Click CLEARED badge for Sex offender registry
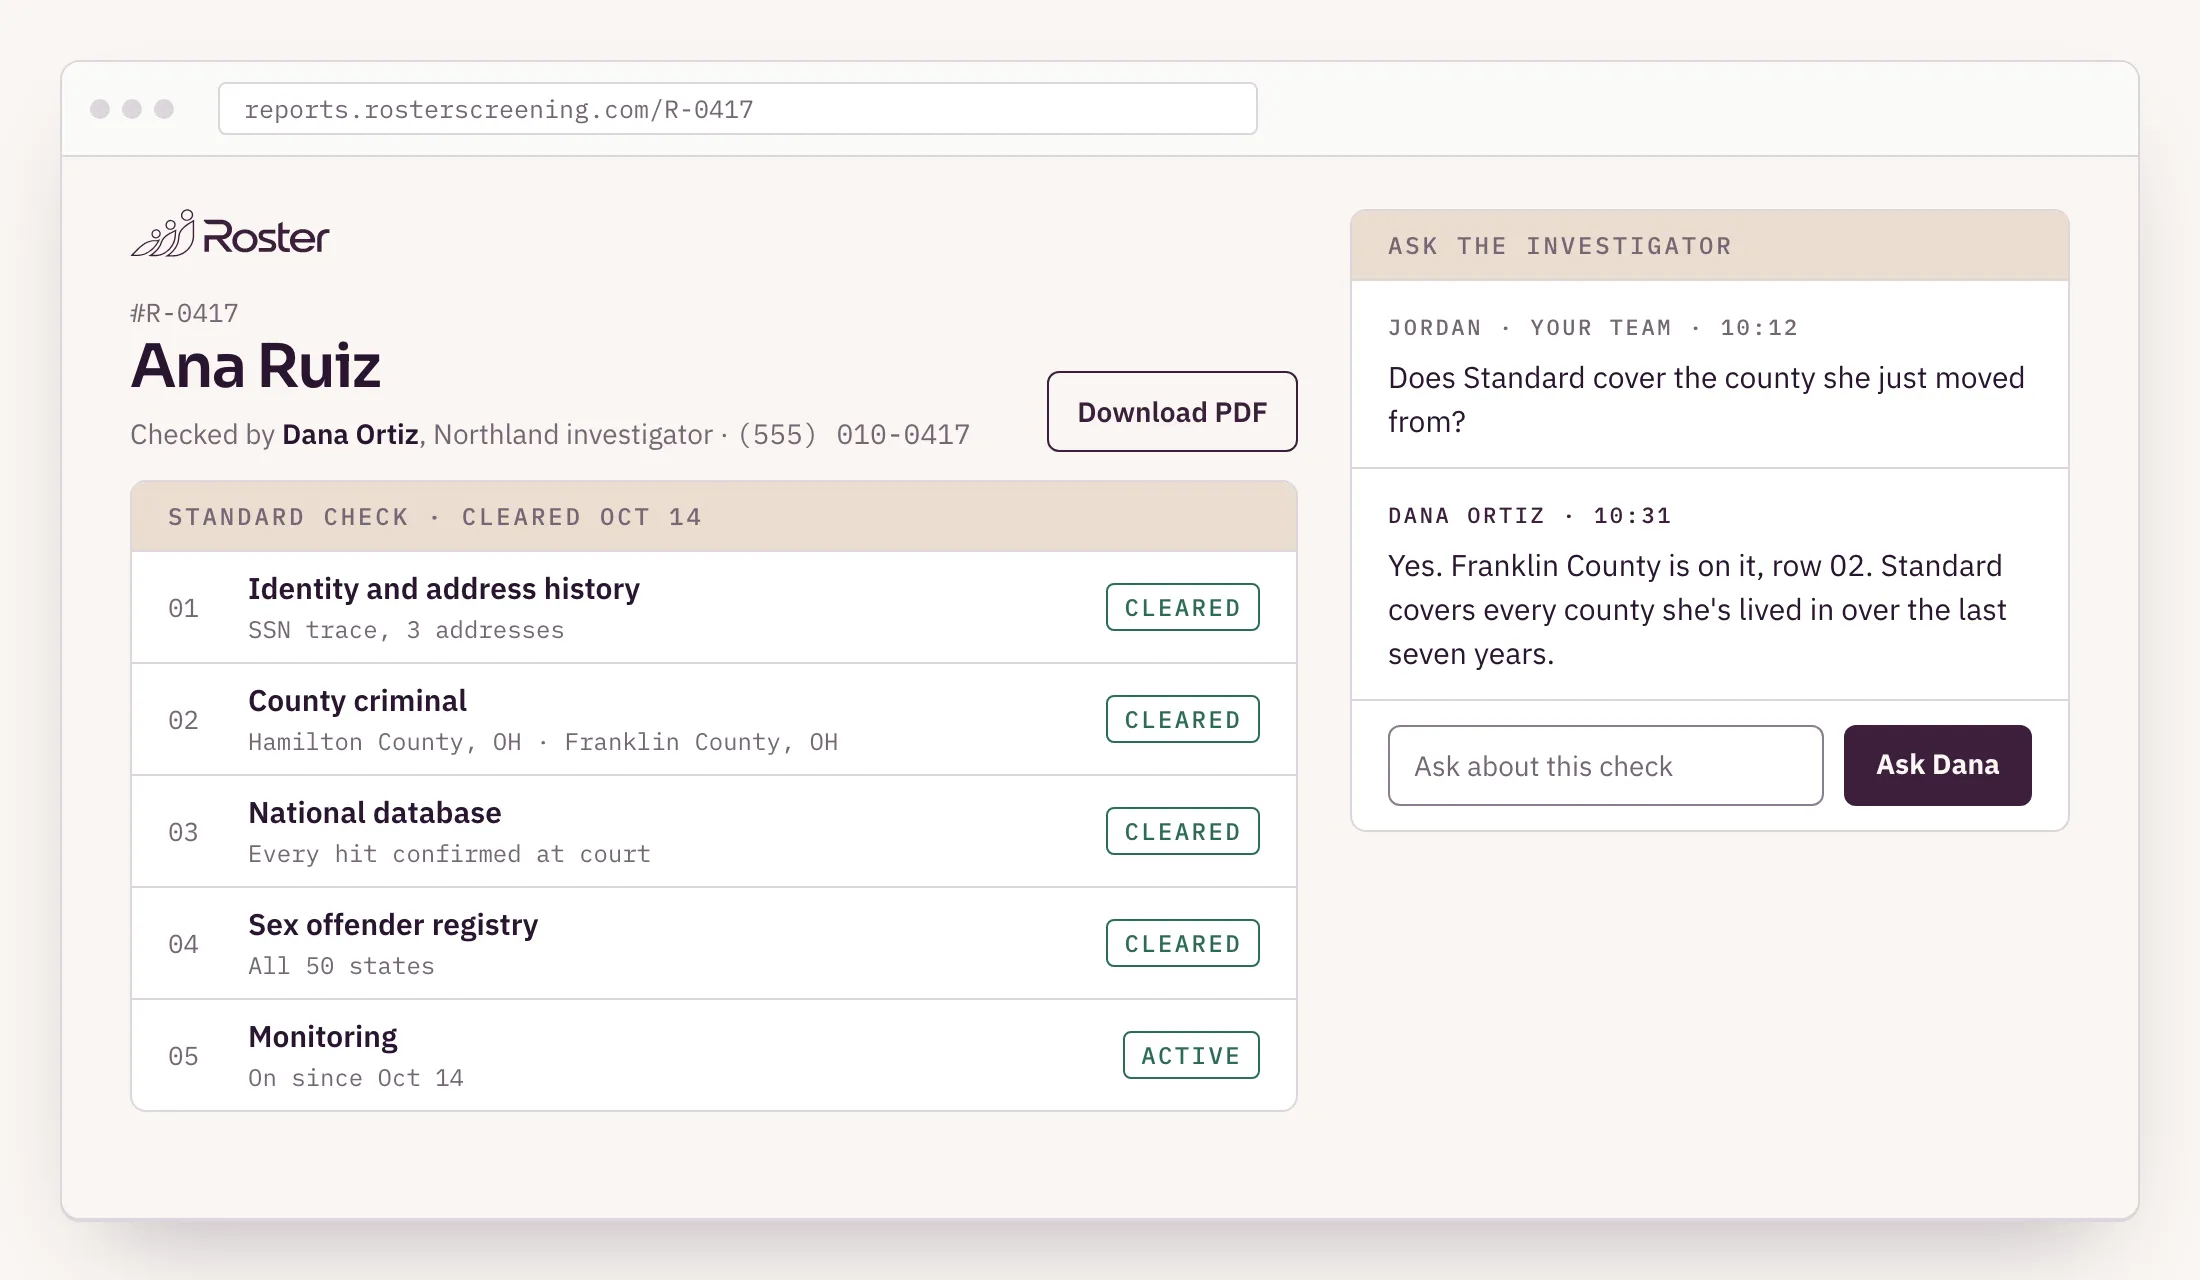The width and height of the screenshot is (2200, 1280). [1182, 943]
